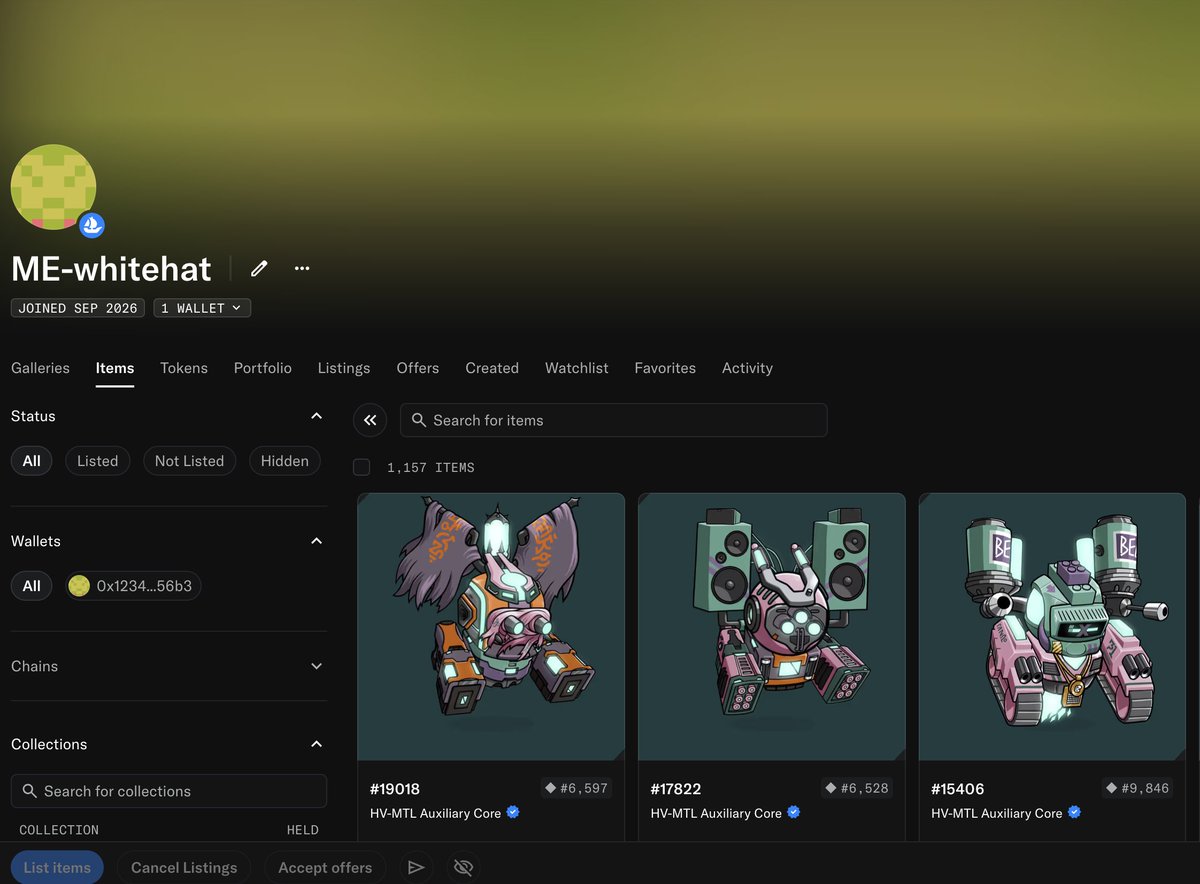
Task: Open the Portfolio tab
Action: tap(263, 368)
